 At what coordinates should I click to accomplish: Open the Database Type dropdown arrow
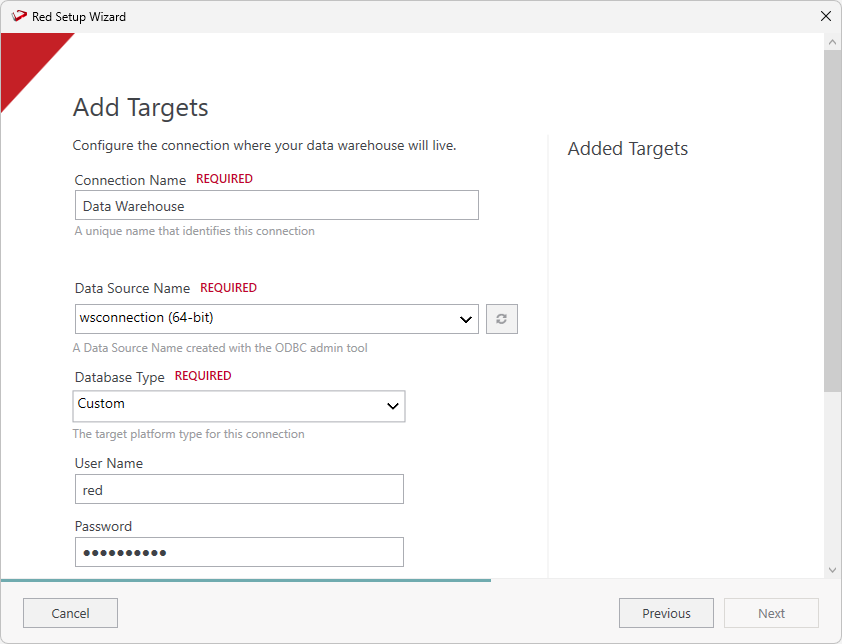[393, 406]
